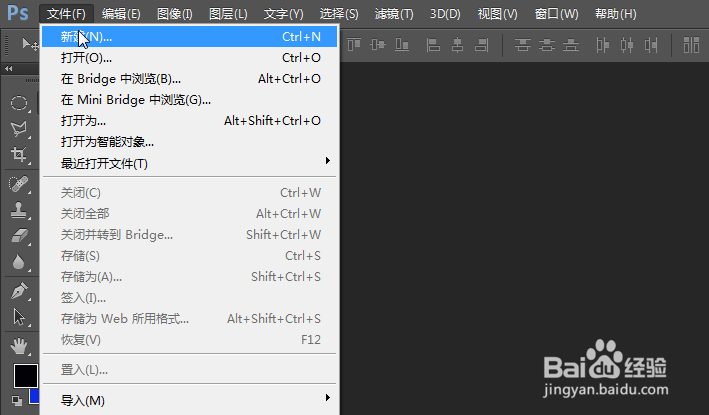Click Align Bottom Edges icon

402,45
